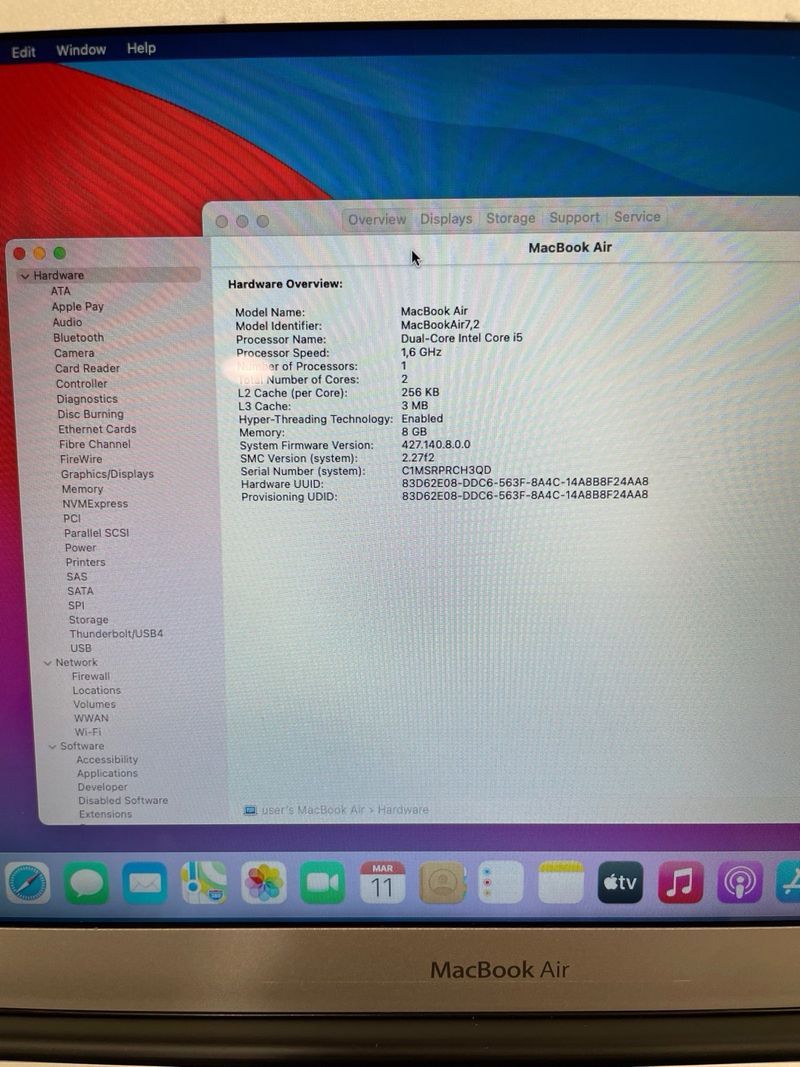Select USB in the sidebar
The height and width of the screenshot is (1067, 800).
coord(80,649)
